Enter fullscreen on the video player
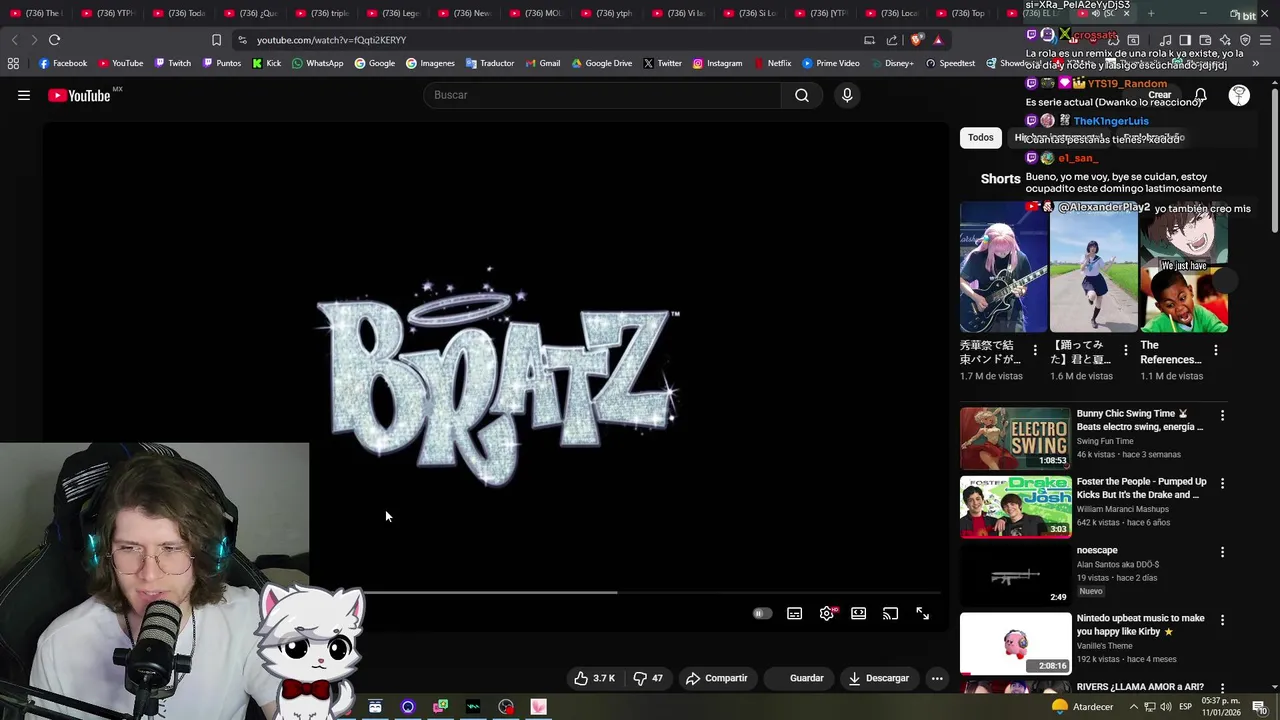Image resolution: width=1280 pixels, height=720 pixels. pyautogui.click(x=922, y=613)
